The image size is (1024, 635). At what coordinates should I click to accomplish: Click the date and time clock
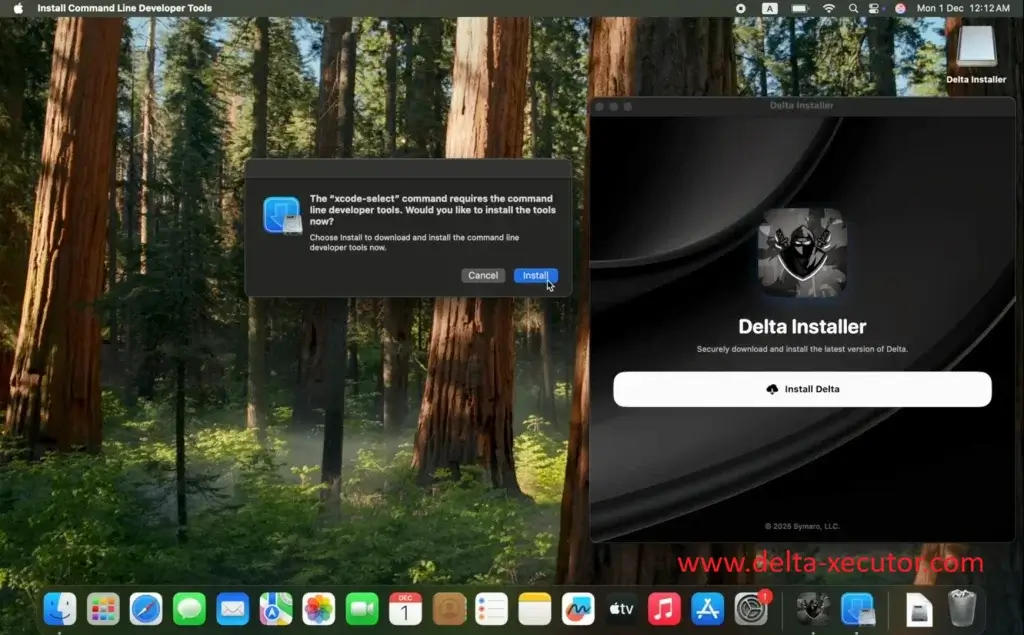tap(963, 8)
